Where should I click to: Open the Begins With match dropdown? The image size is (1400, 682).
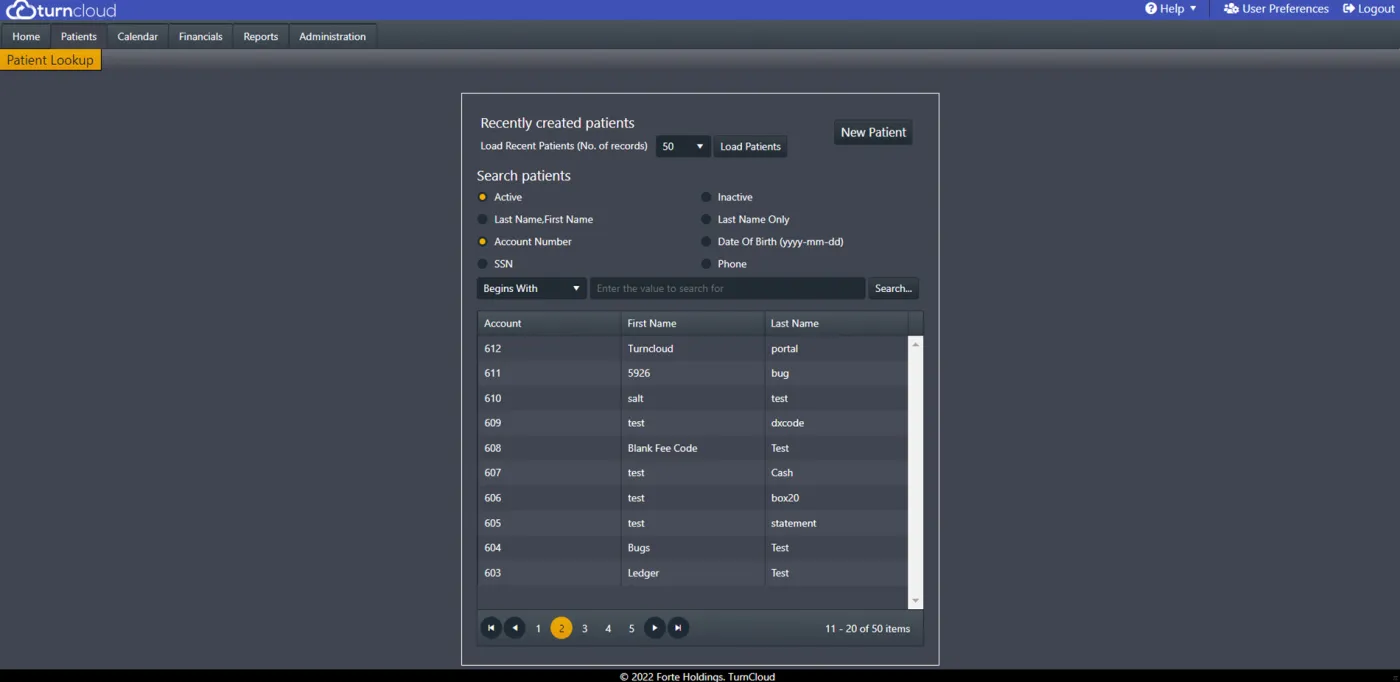(x=531, y=288)
